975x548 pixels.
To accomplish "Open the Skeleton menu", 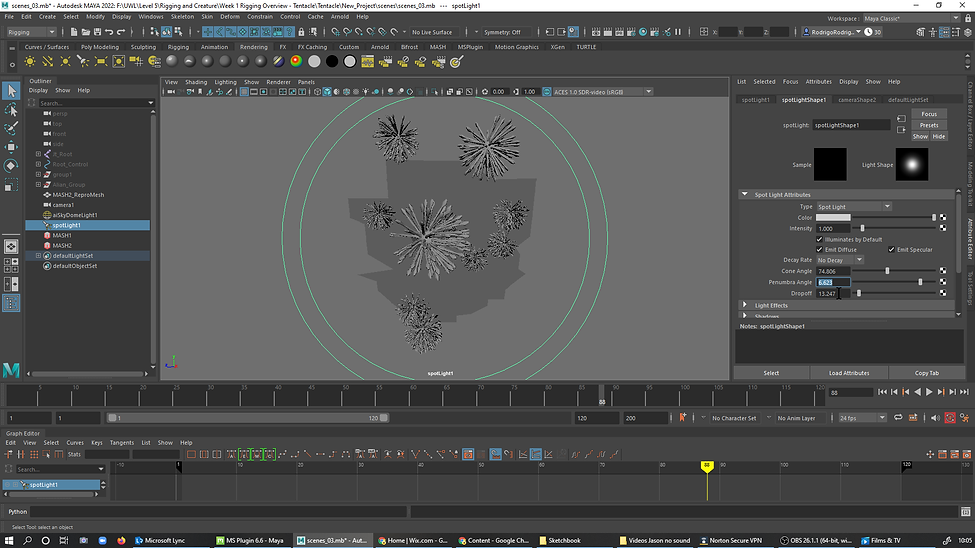I will pos(182,17).
